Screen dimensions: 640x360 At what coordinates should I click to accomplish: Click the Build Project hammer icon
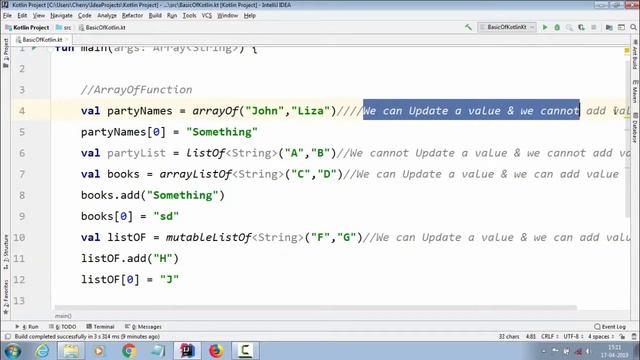click(x=468, y=27)
